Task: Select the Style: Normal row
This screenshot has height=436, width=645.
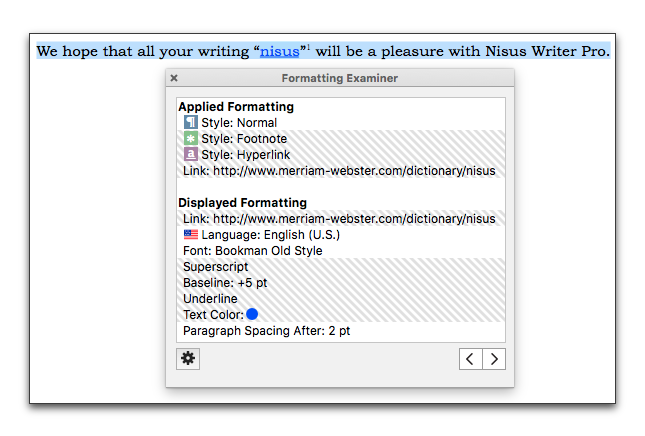Action: pos(341,123)
